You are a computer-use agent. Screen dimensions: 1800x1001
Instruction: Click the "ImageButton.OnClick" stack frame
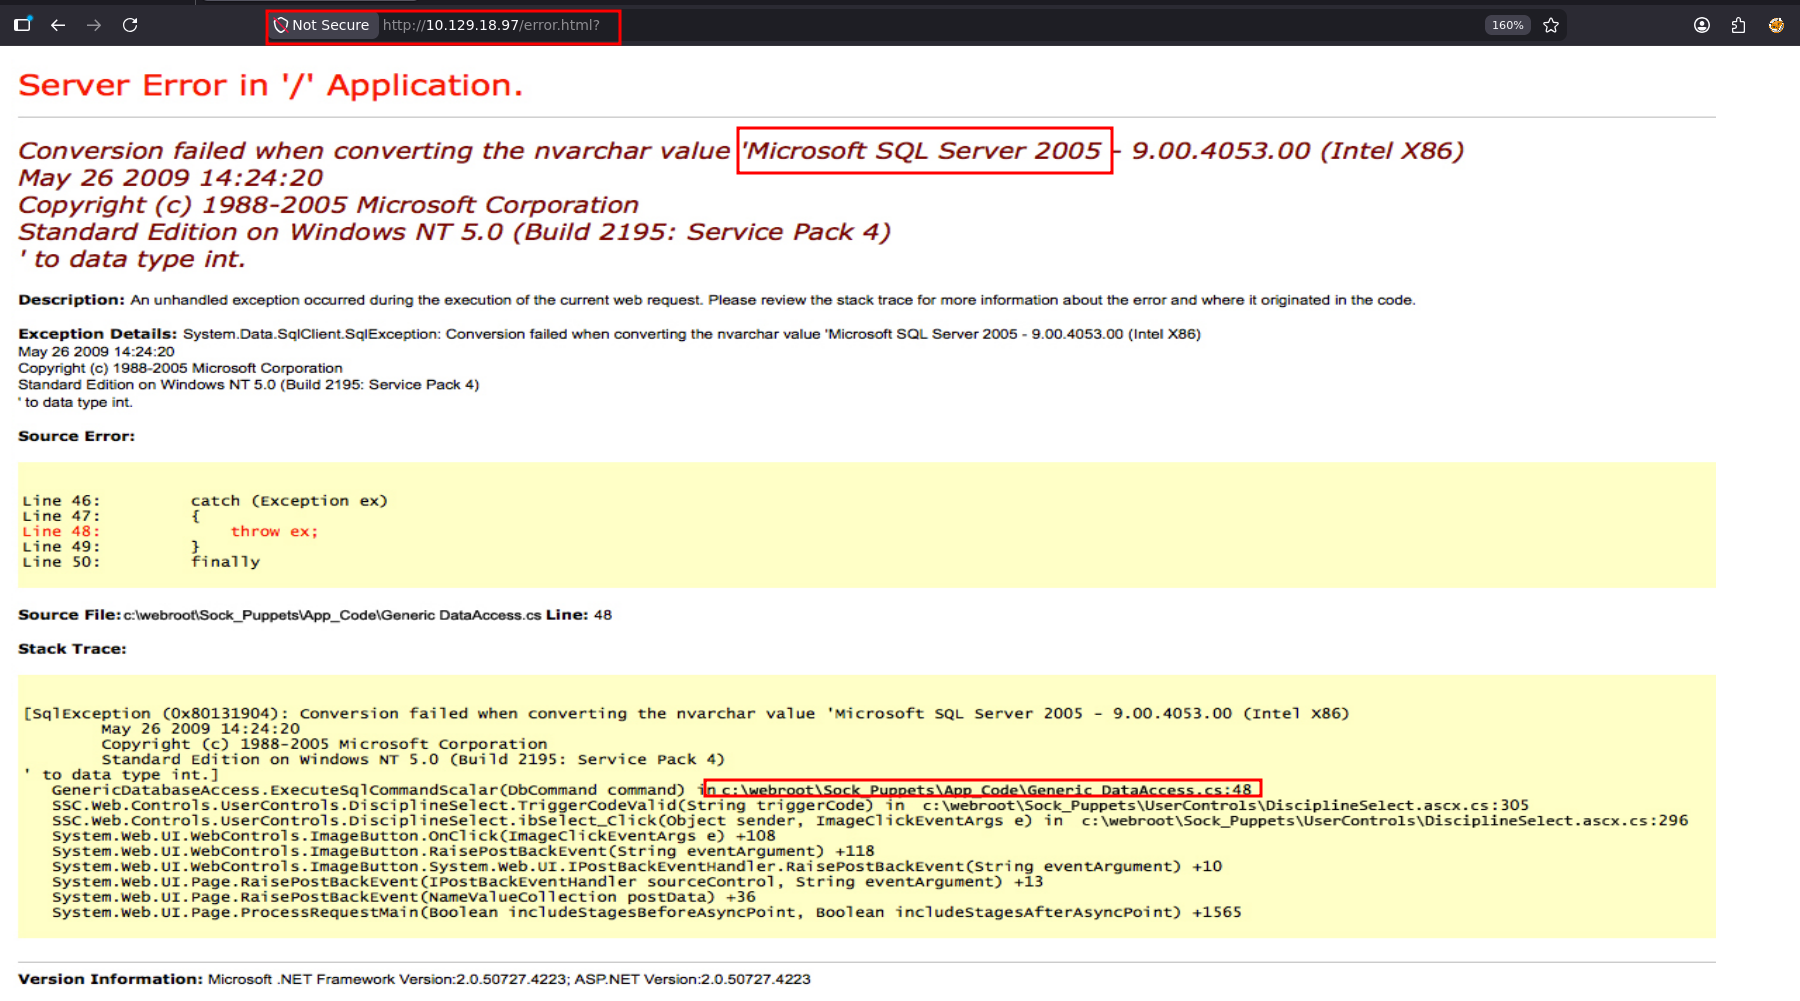click(413, 836)
